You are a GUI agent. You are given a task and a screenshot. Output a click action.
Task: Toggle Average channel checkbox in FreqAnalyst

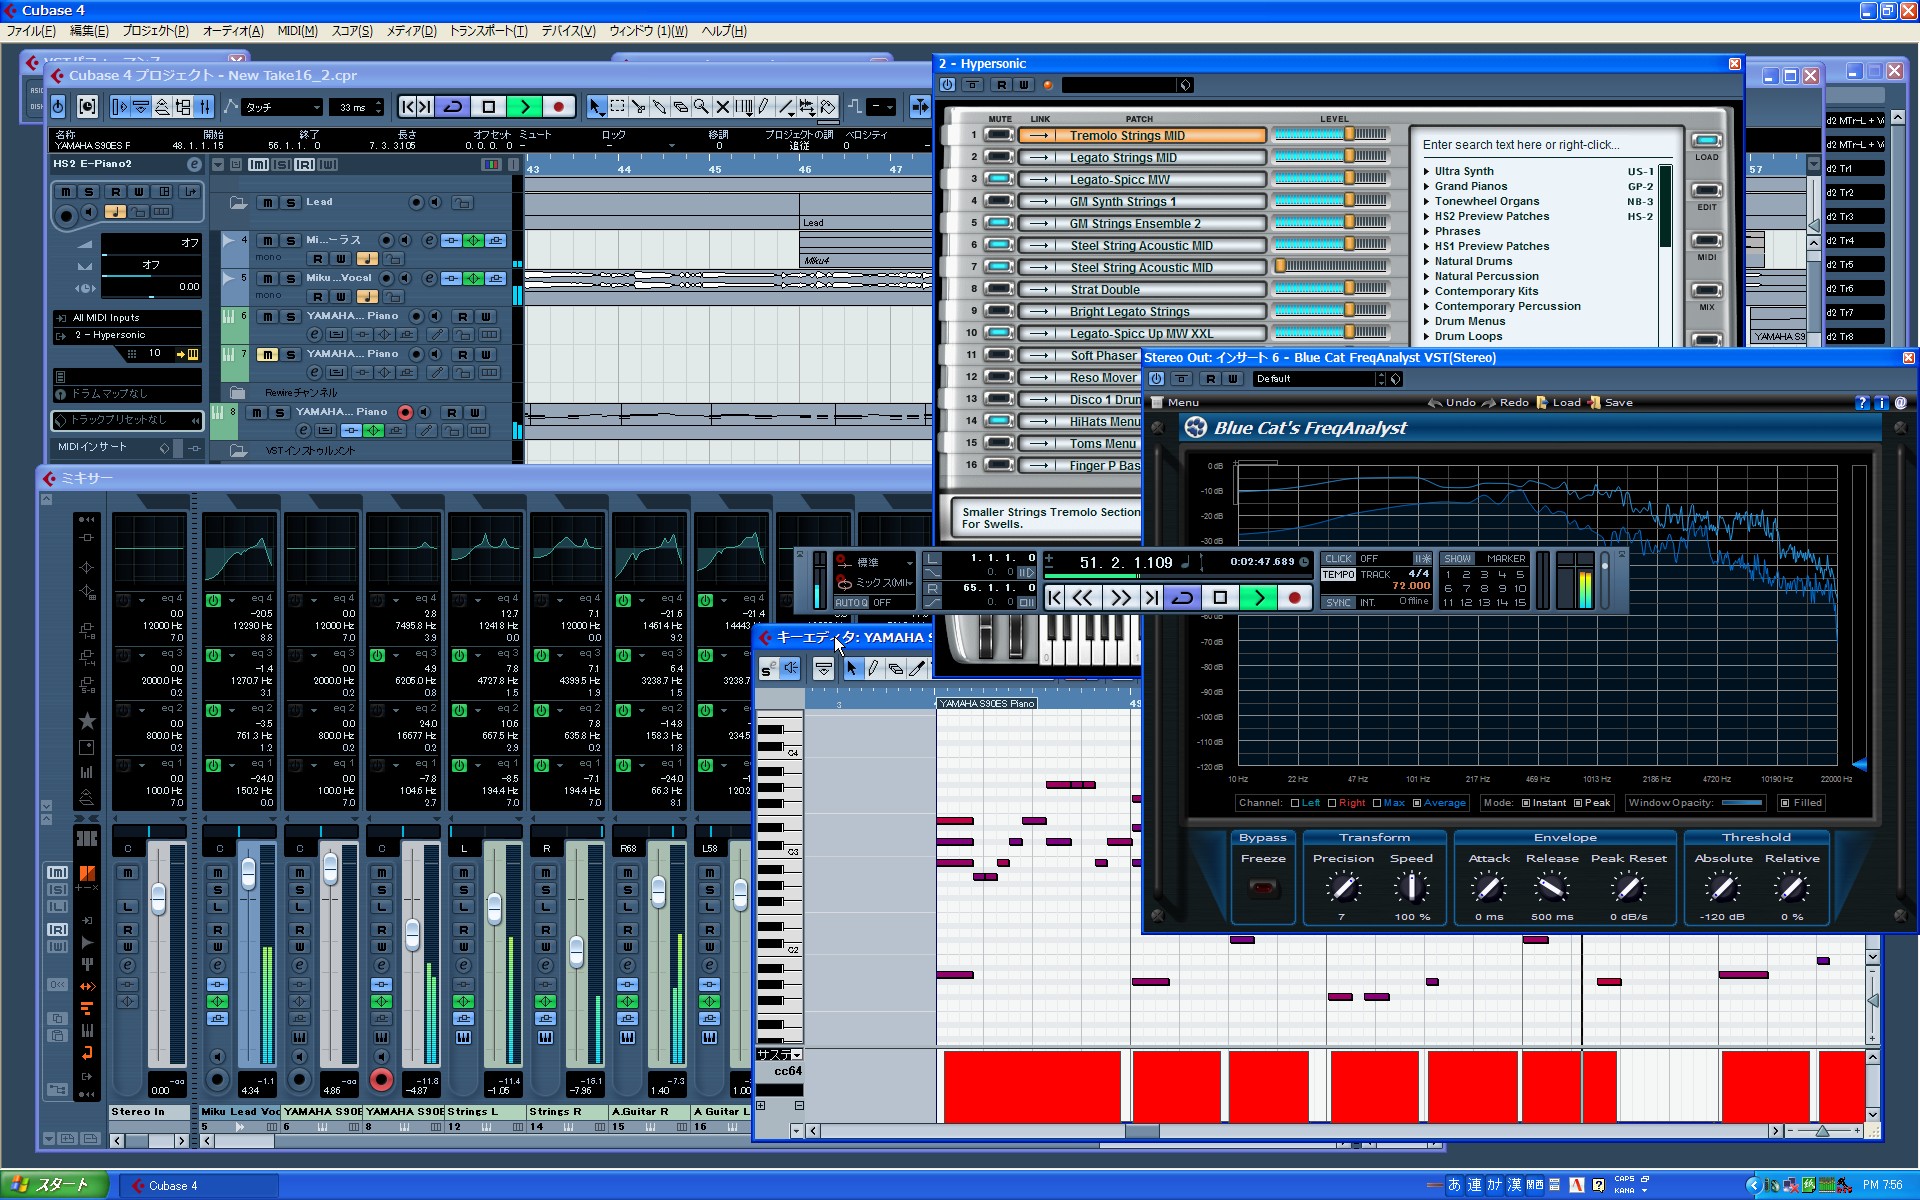point(1417,803)
